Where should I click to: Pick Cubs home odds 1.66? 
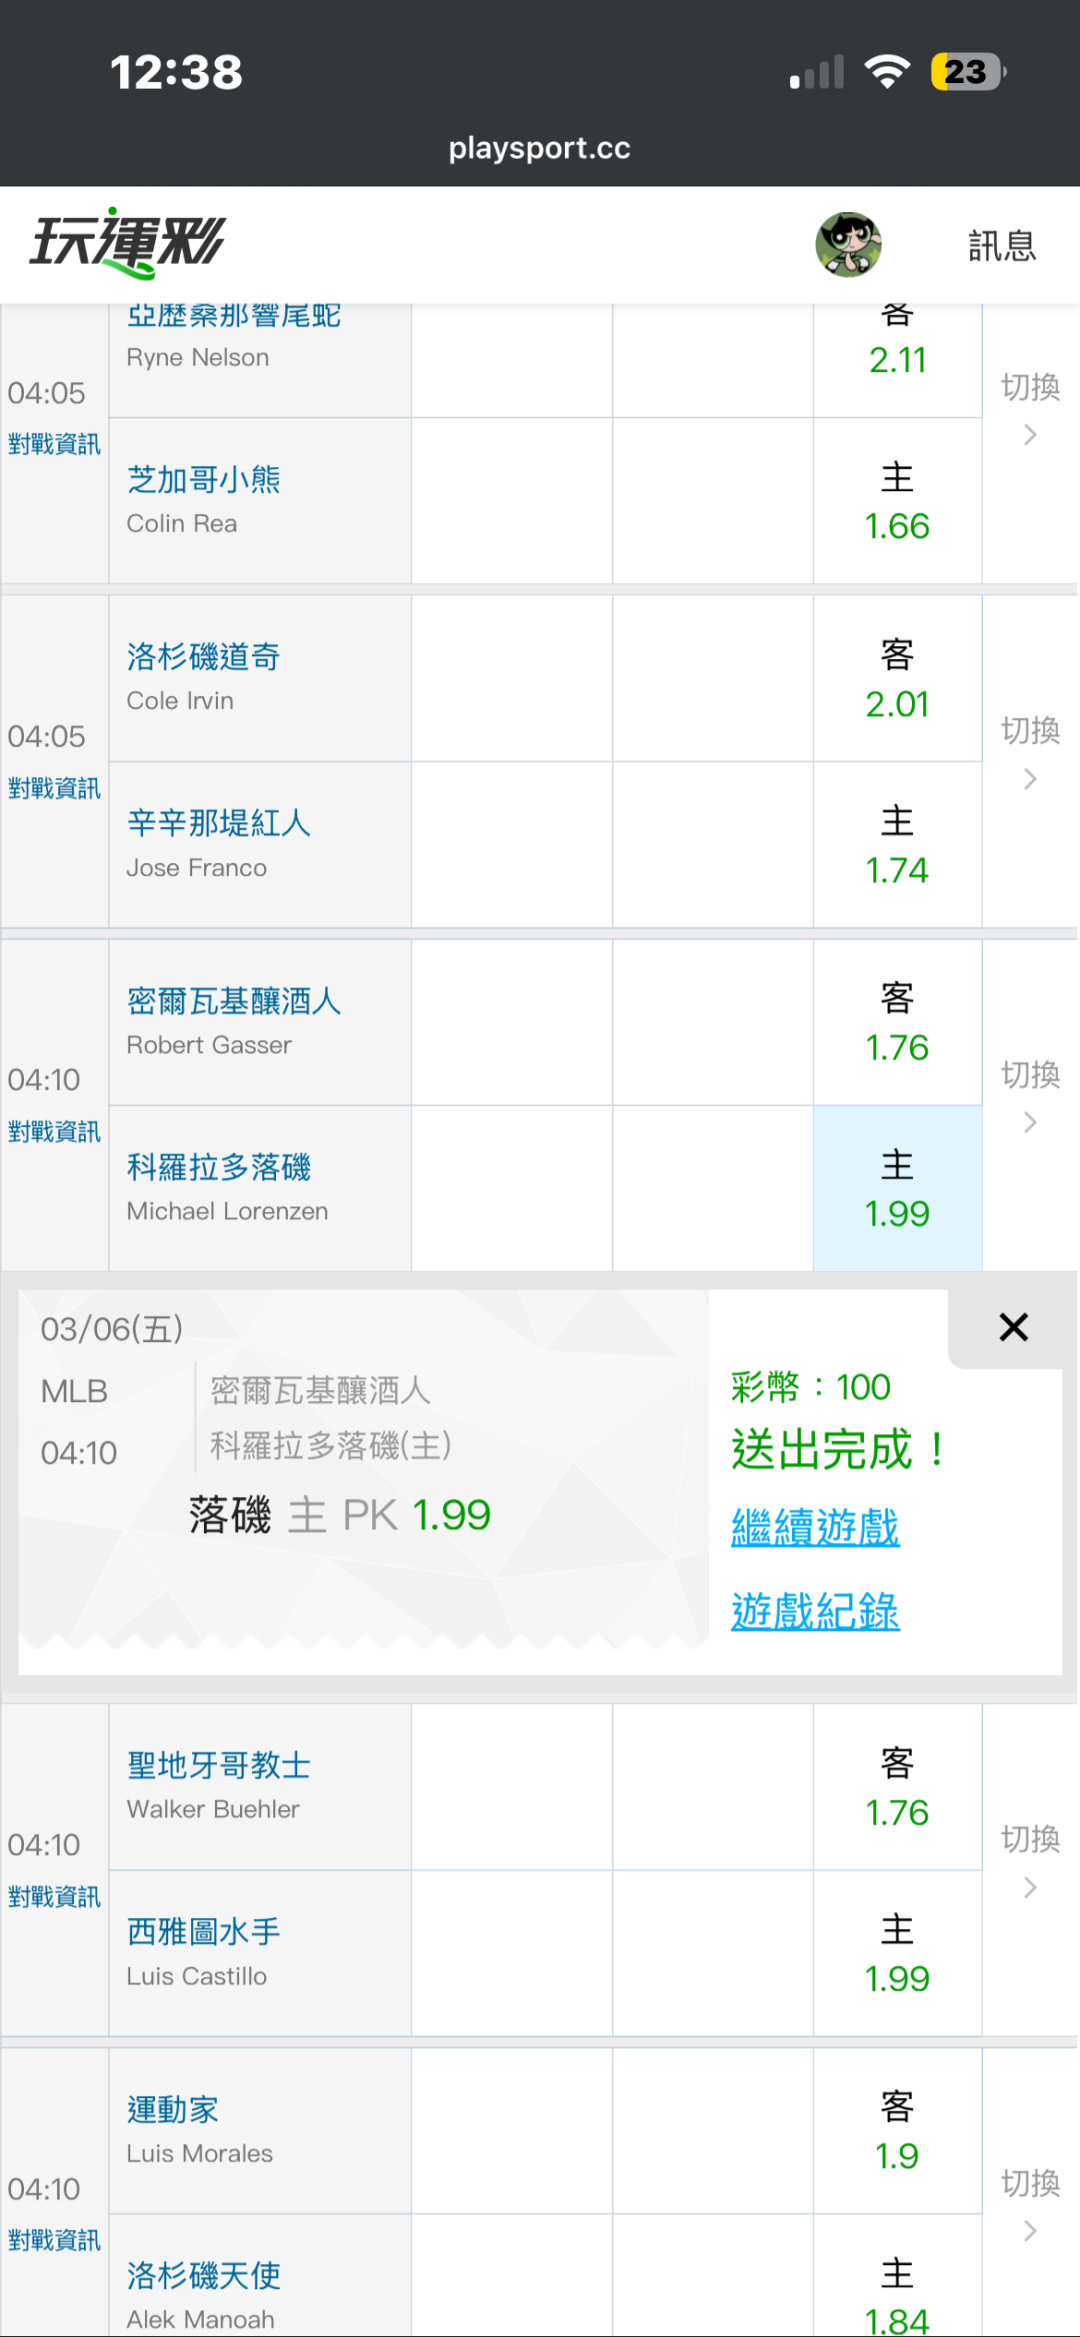(x=897, y=502)
